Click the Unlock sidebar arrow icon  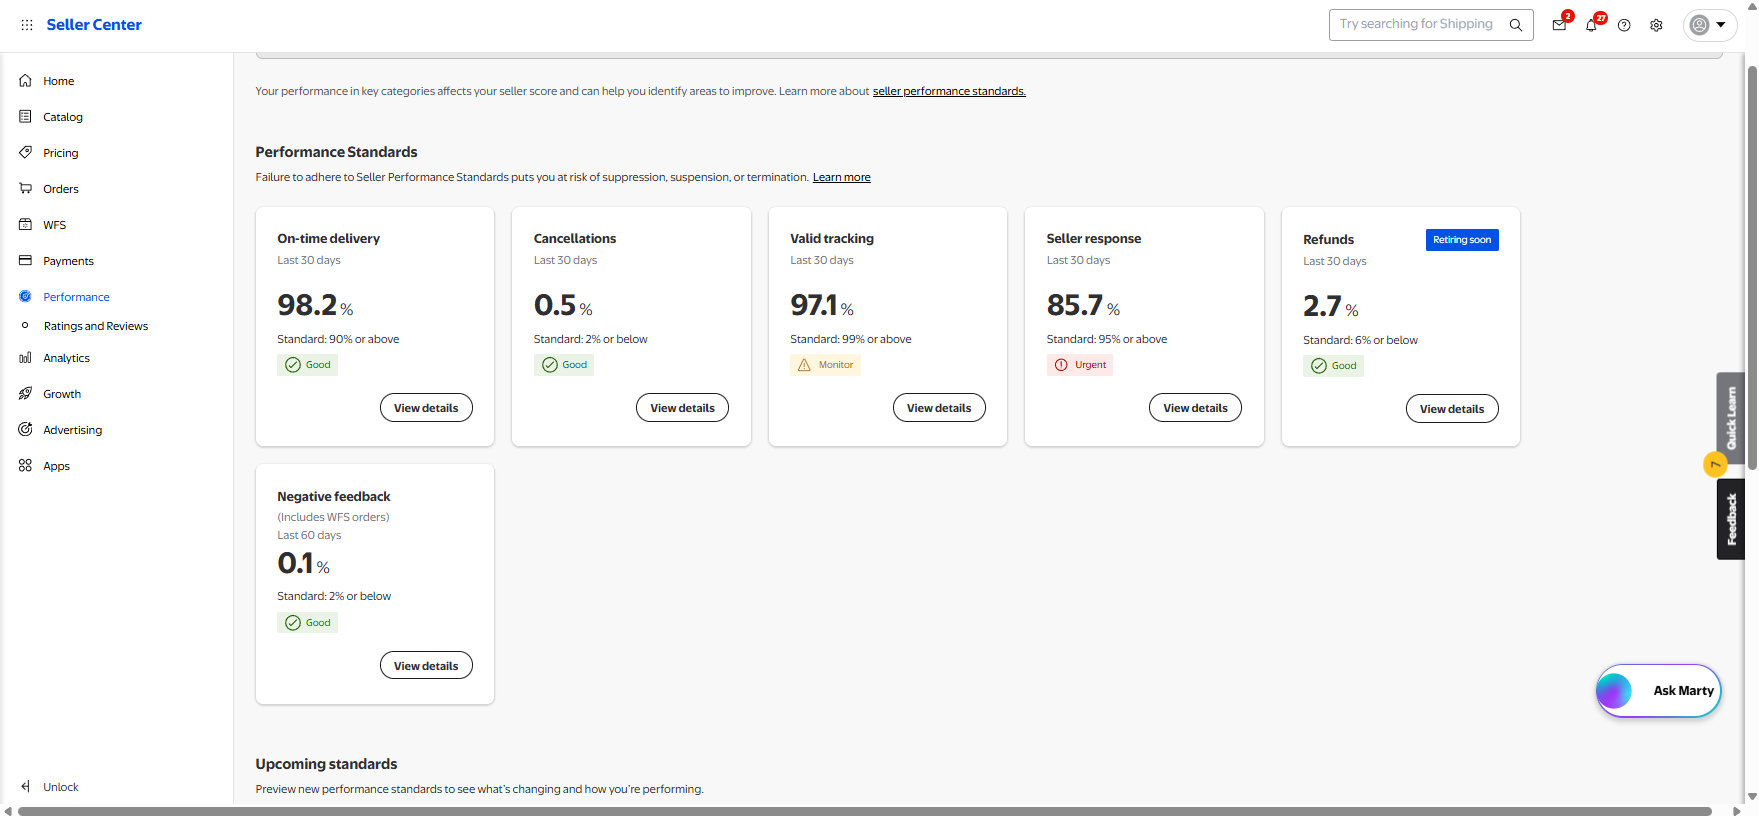(x=25, y=787)
